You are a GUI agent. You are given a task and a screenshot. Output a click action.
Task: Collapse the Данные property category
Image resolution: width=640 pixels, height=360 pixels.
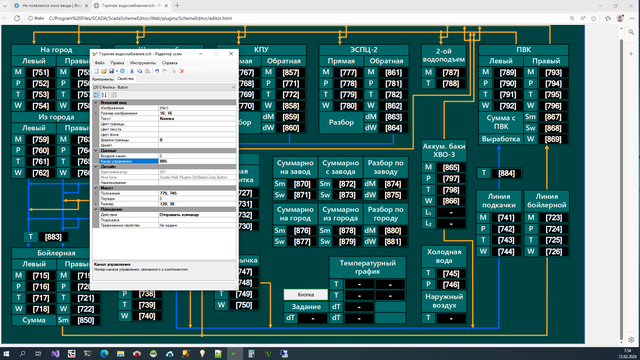(96, 151)
